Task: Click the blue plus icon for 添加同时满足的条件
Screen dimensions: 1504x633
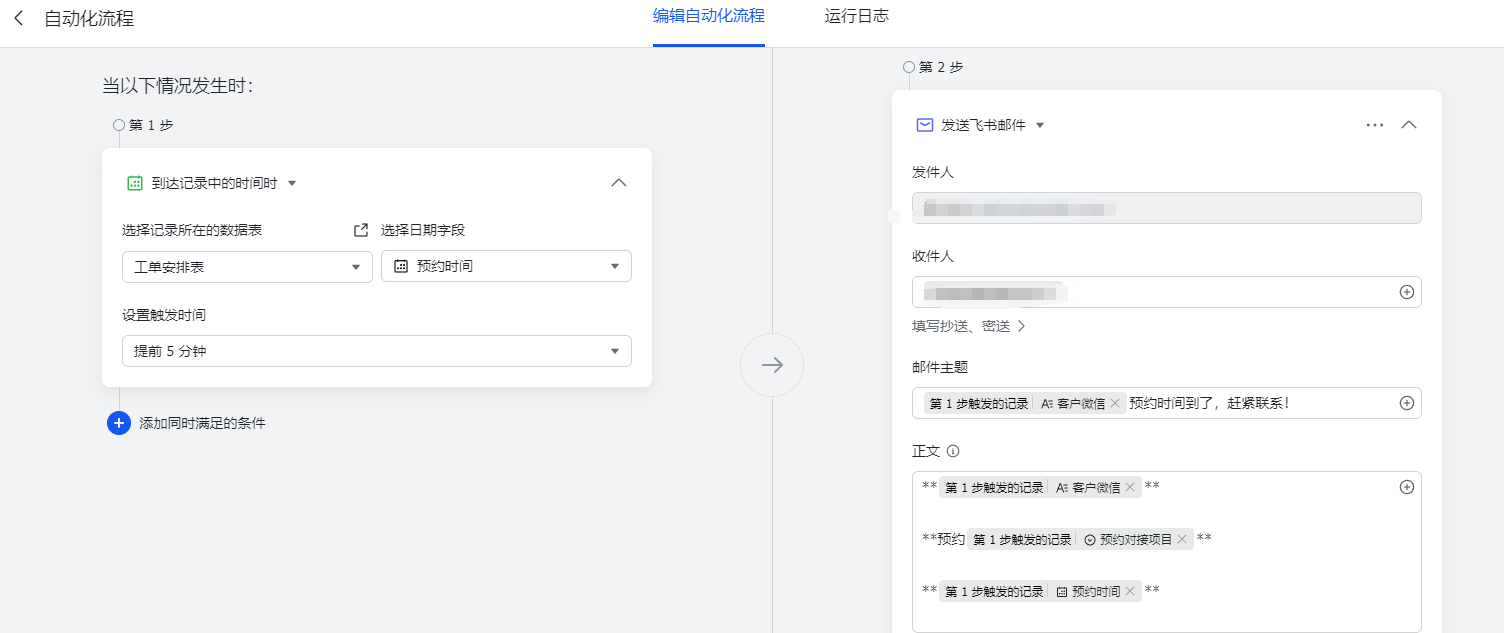Action: coord(119,423)
